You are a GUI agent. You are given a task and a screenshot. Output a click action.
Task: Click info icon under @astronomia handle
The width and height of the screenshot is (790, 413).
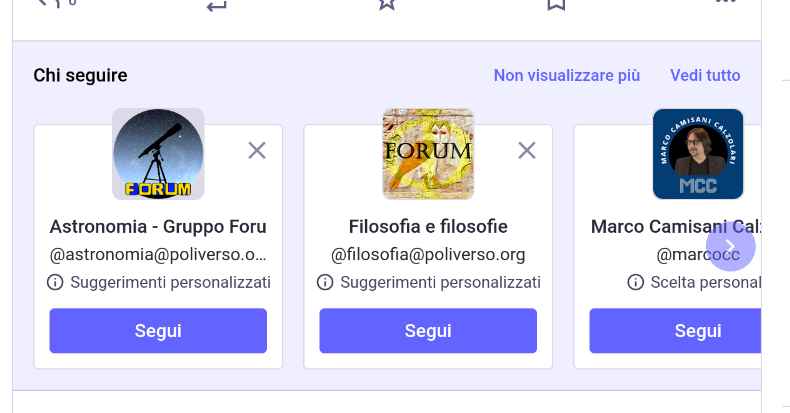[55, 282]
